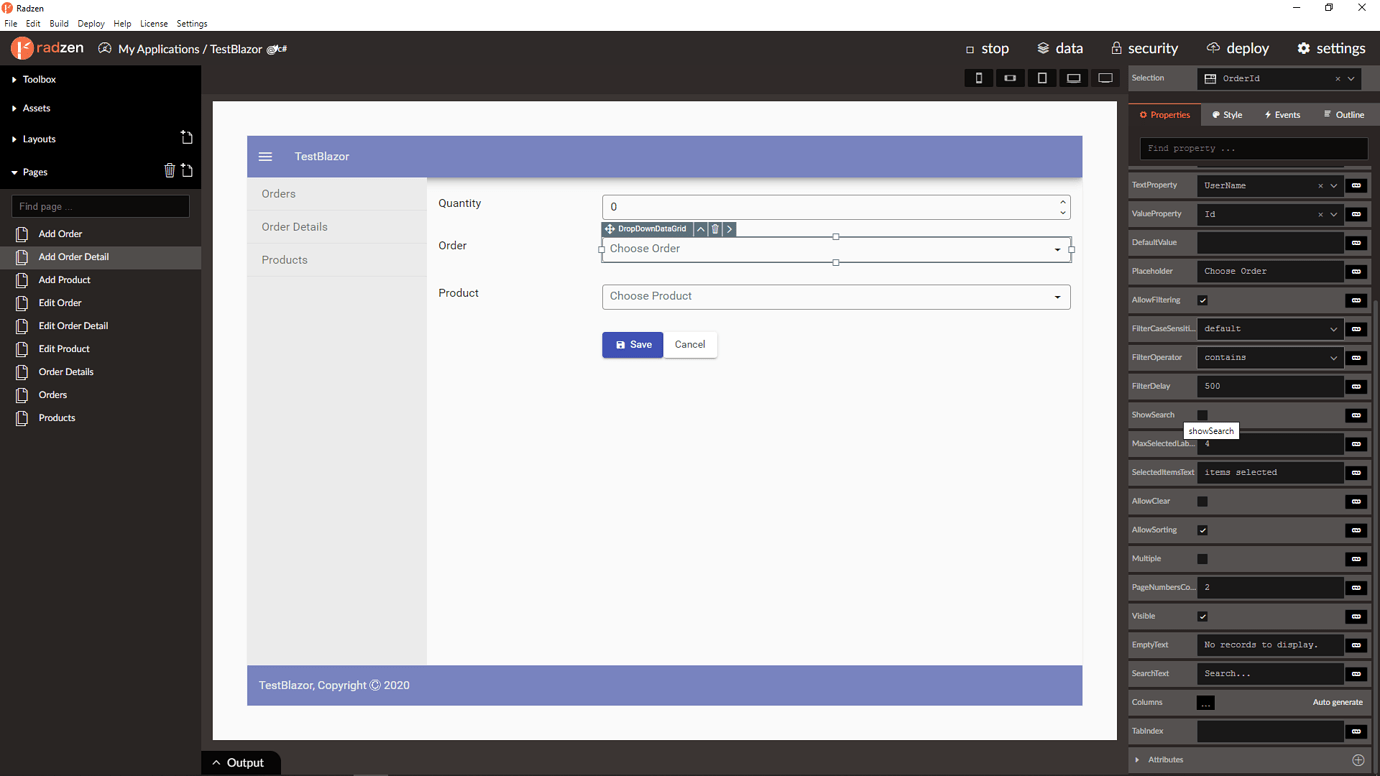The image size is (1380, 776).
Task: Click data-bind icon for Placeholder
Action: point(1356,271)
